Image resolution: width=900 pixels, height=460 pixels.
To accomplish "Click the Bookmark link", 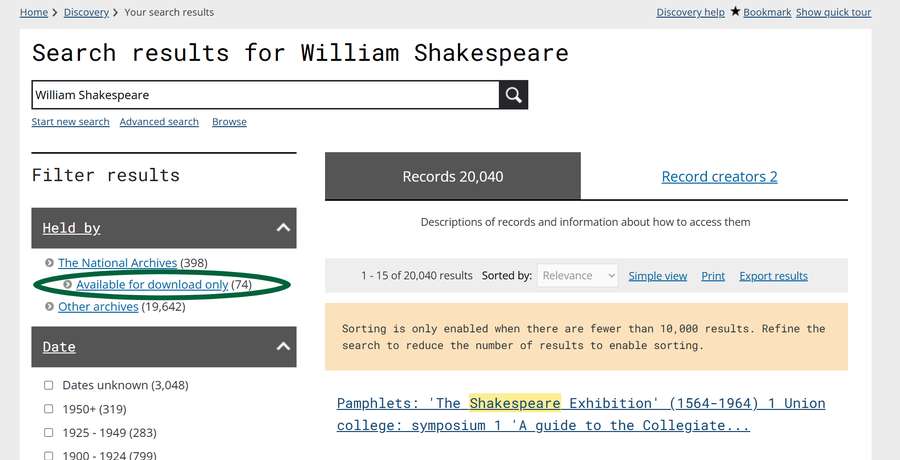I will [x=767, y=12].
